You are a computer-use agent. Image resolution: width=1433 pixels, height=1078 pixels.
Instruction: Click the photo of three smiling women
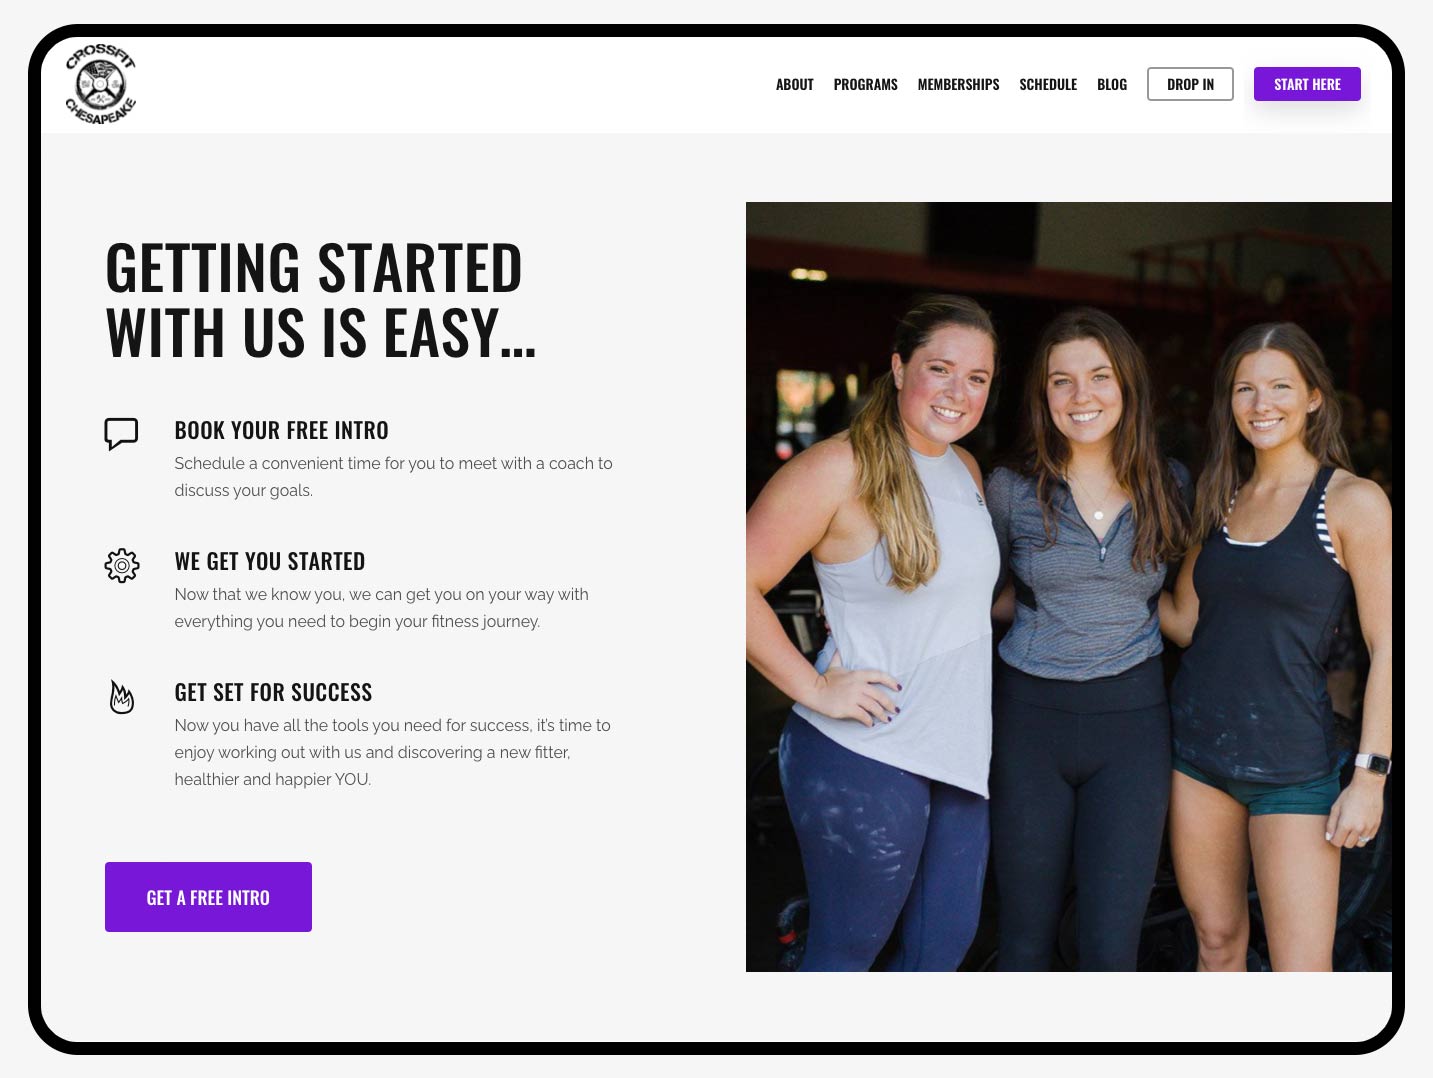[x=1069, y=587]
